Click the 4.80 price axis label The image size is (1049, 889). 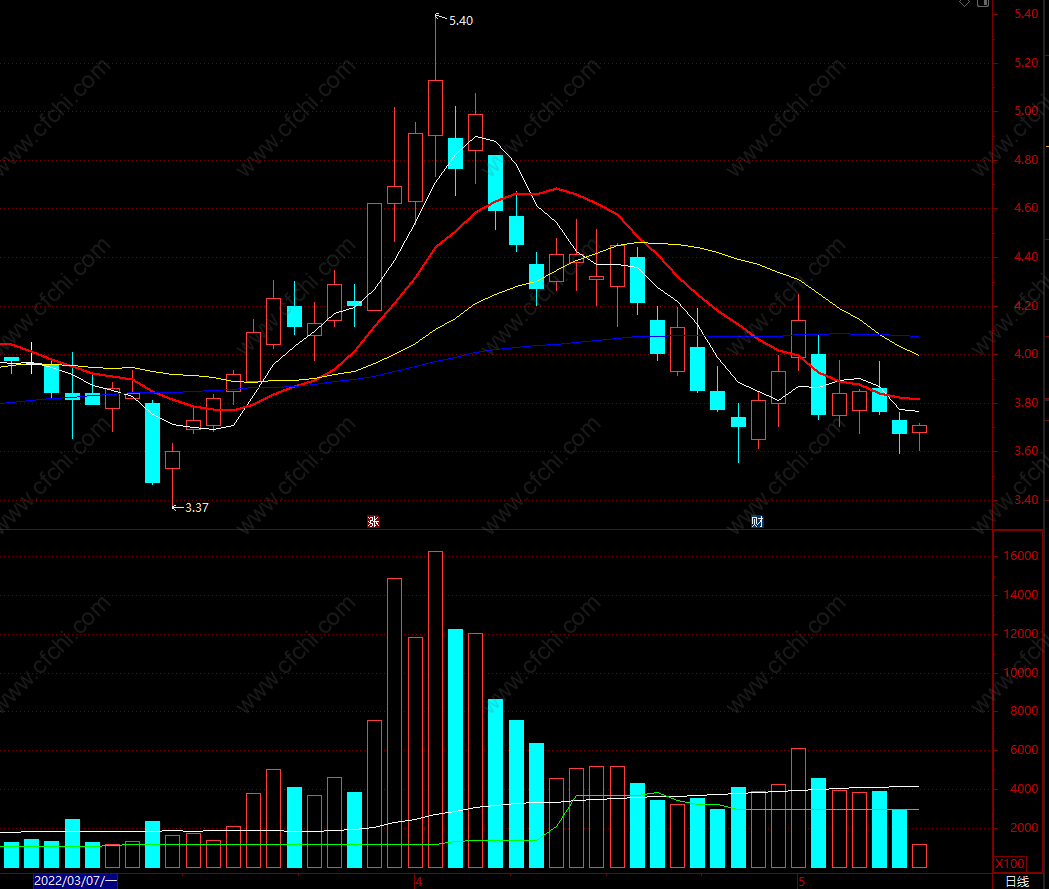pyautogui.click(x=1026, y=160)
